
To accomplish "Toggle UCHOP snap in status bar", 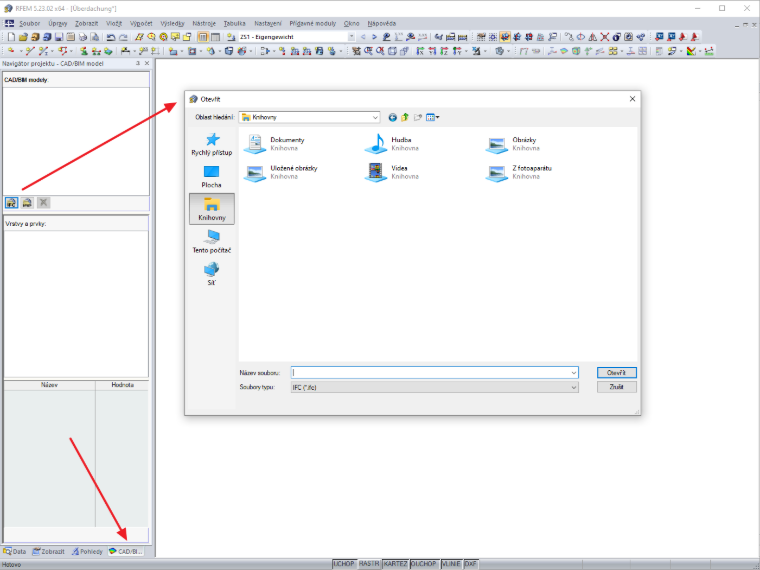I will [x=344, y=564].
